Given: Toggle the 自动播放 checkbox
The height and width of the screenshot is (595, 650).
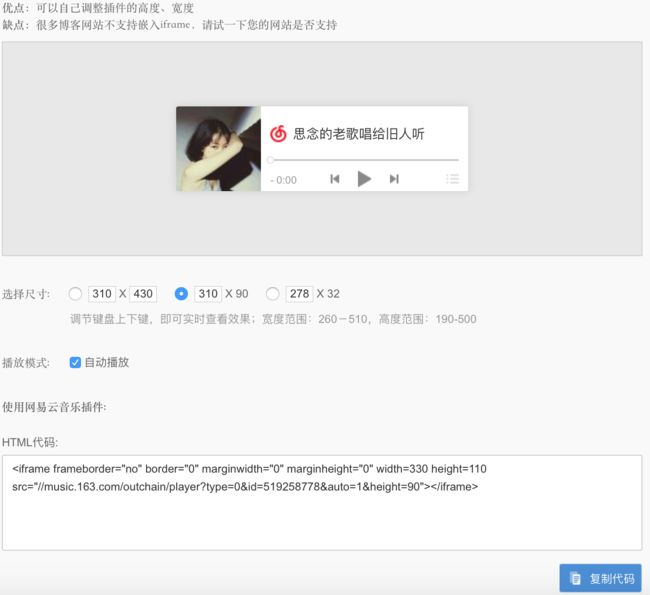Looking at the screenshot, I should (x=75, y=362).
